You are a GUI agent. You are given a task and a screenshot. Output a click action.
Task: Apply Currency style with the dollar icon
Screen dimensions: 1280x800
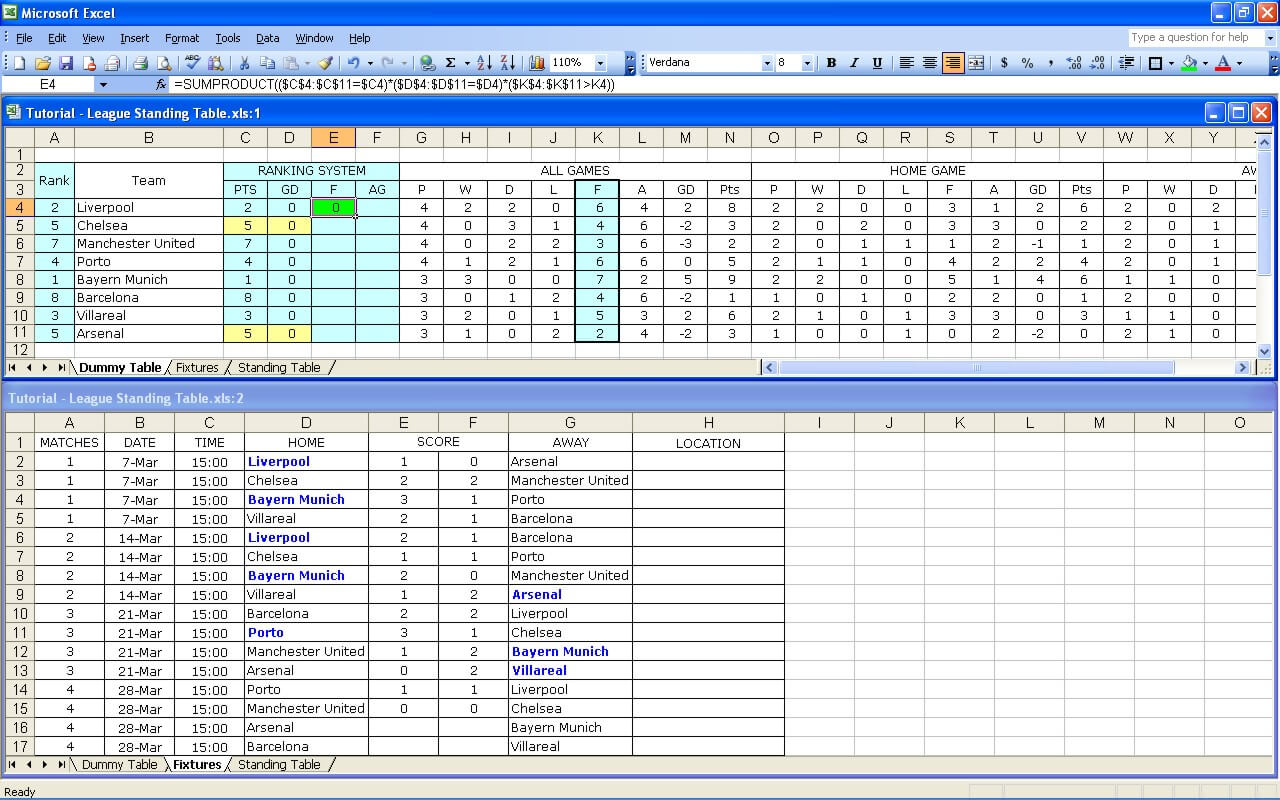click(1004, 63)
